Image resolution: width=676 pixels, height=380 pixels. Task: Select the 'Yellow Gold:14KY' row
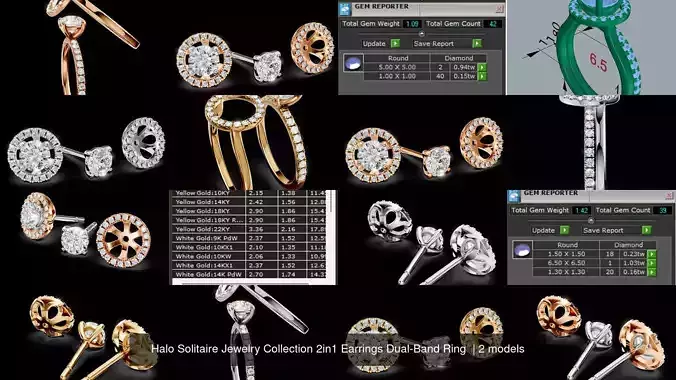point(250,202)
